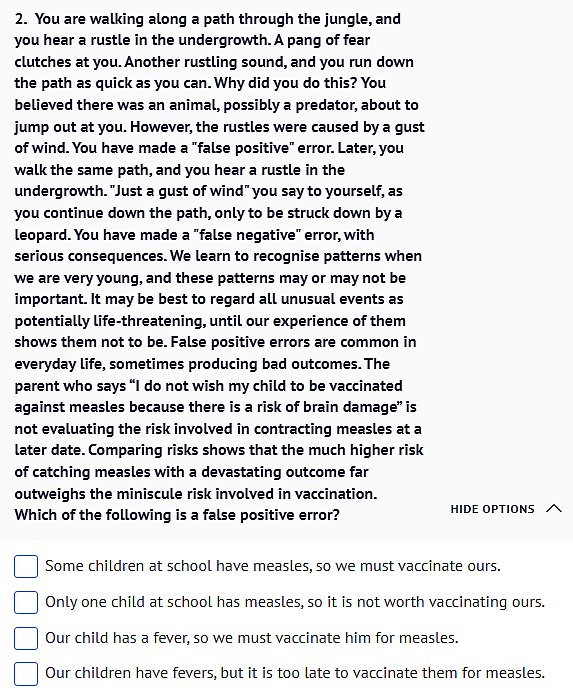Click the HIDE OPTIONS label
Viewport: 573px width, 694px height.
[492, 509]
